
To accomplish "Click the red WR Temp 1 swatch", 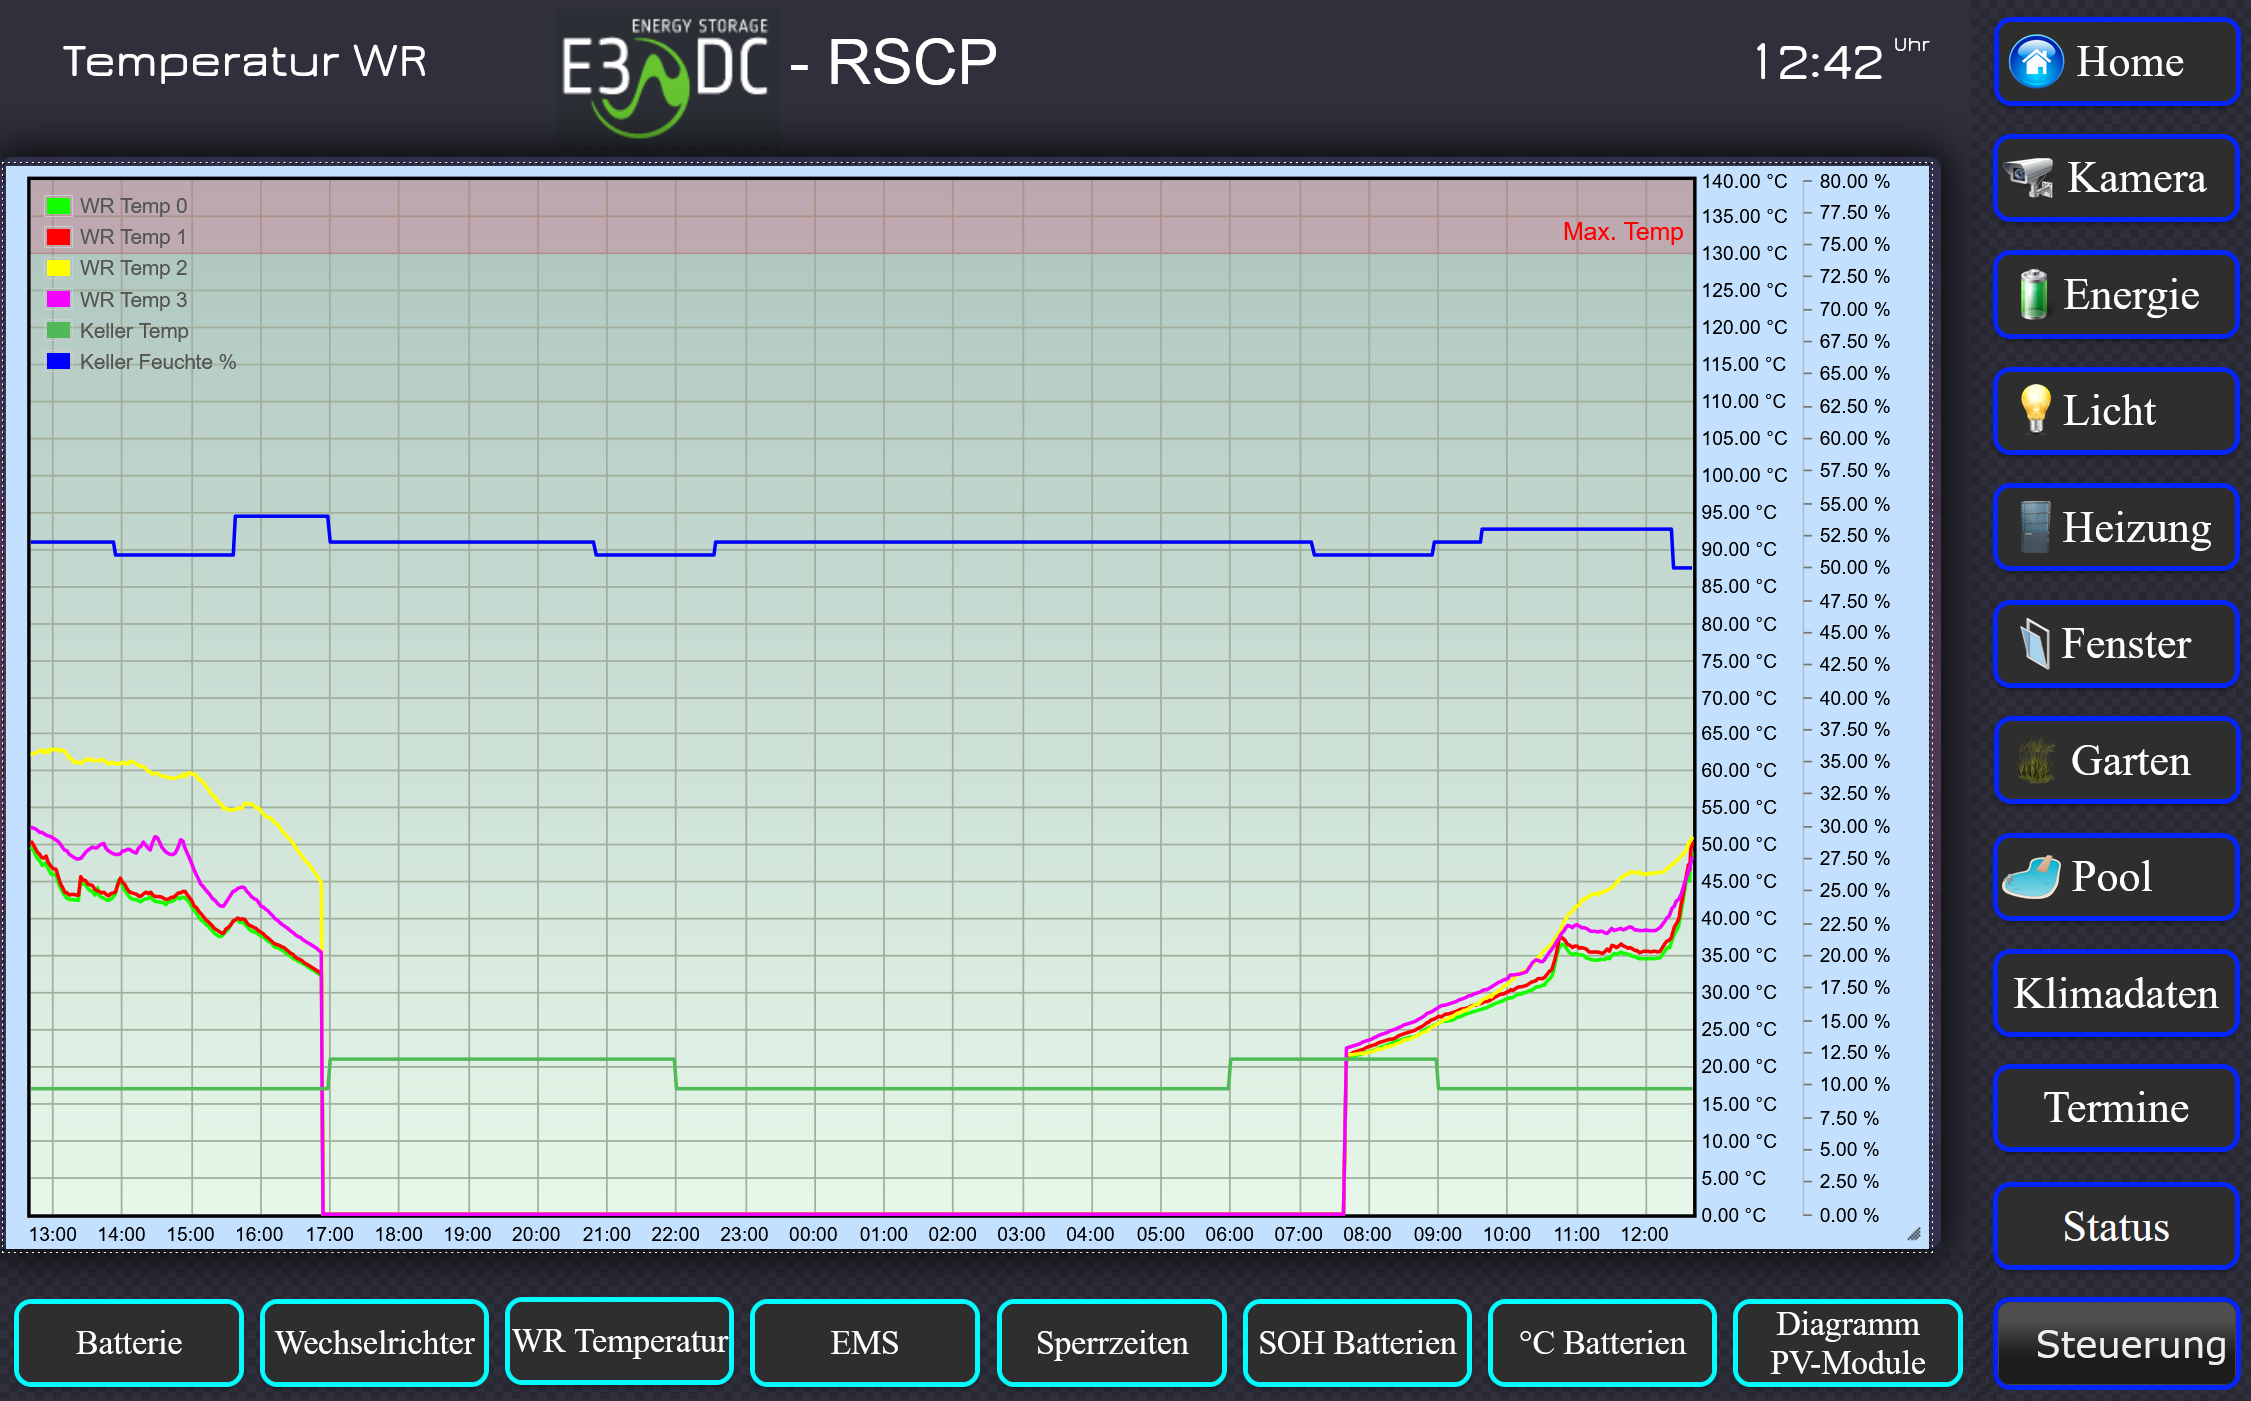I will click(58, 237).
